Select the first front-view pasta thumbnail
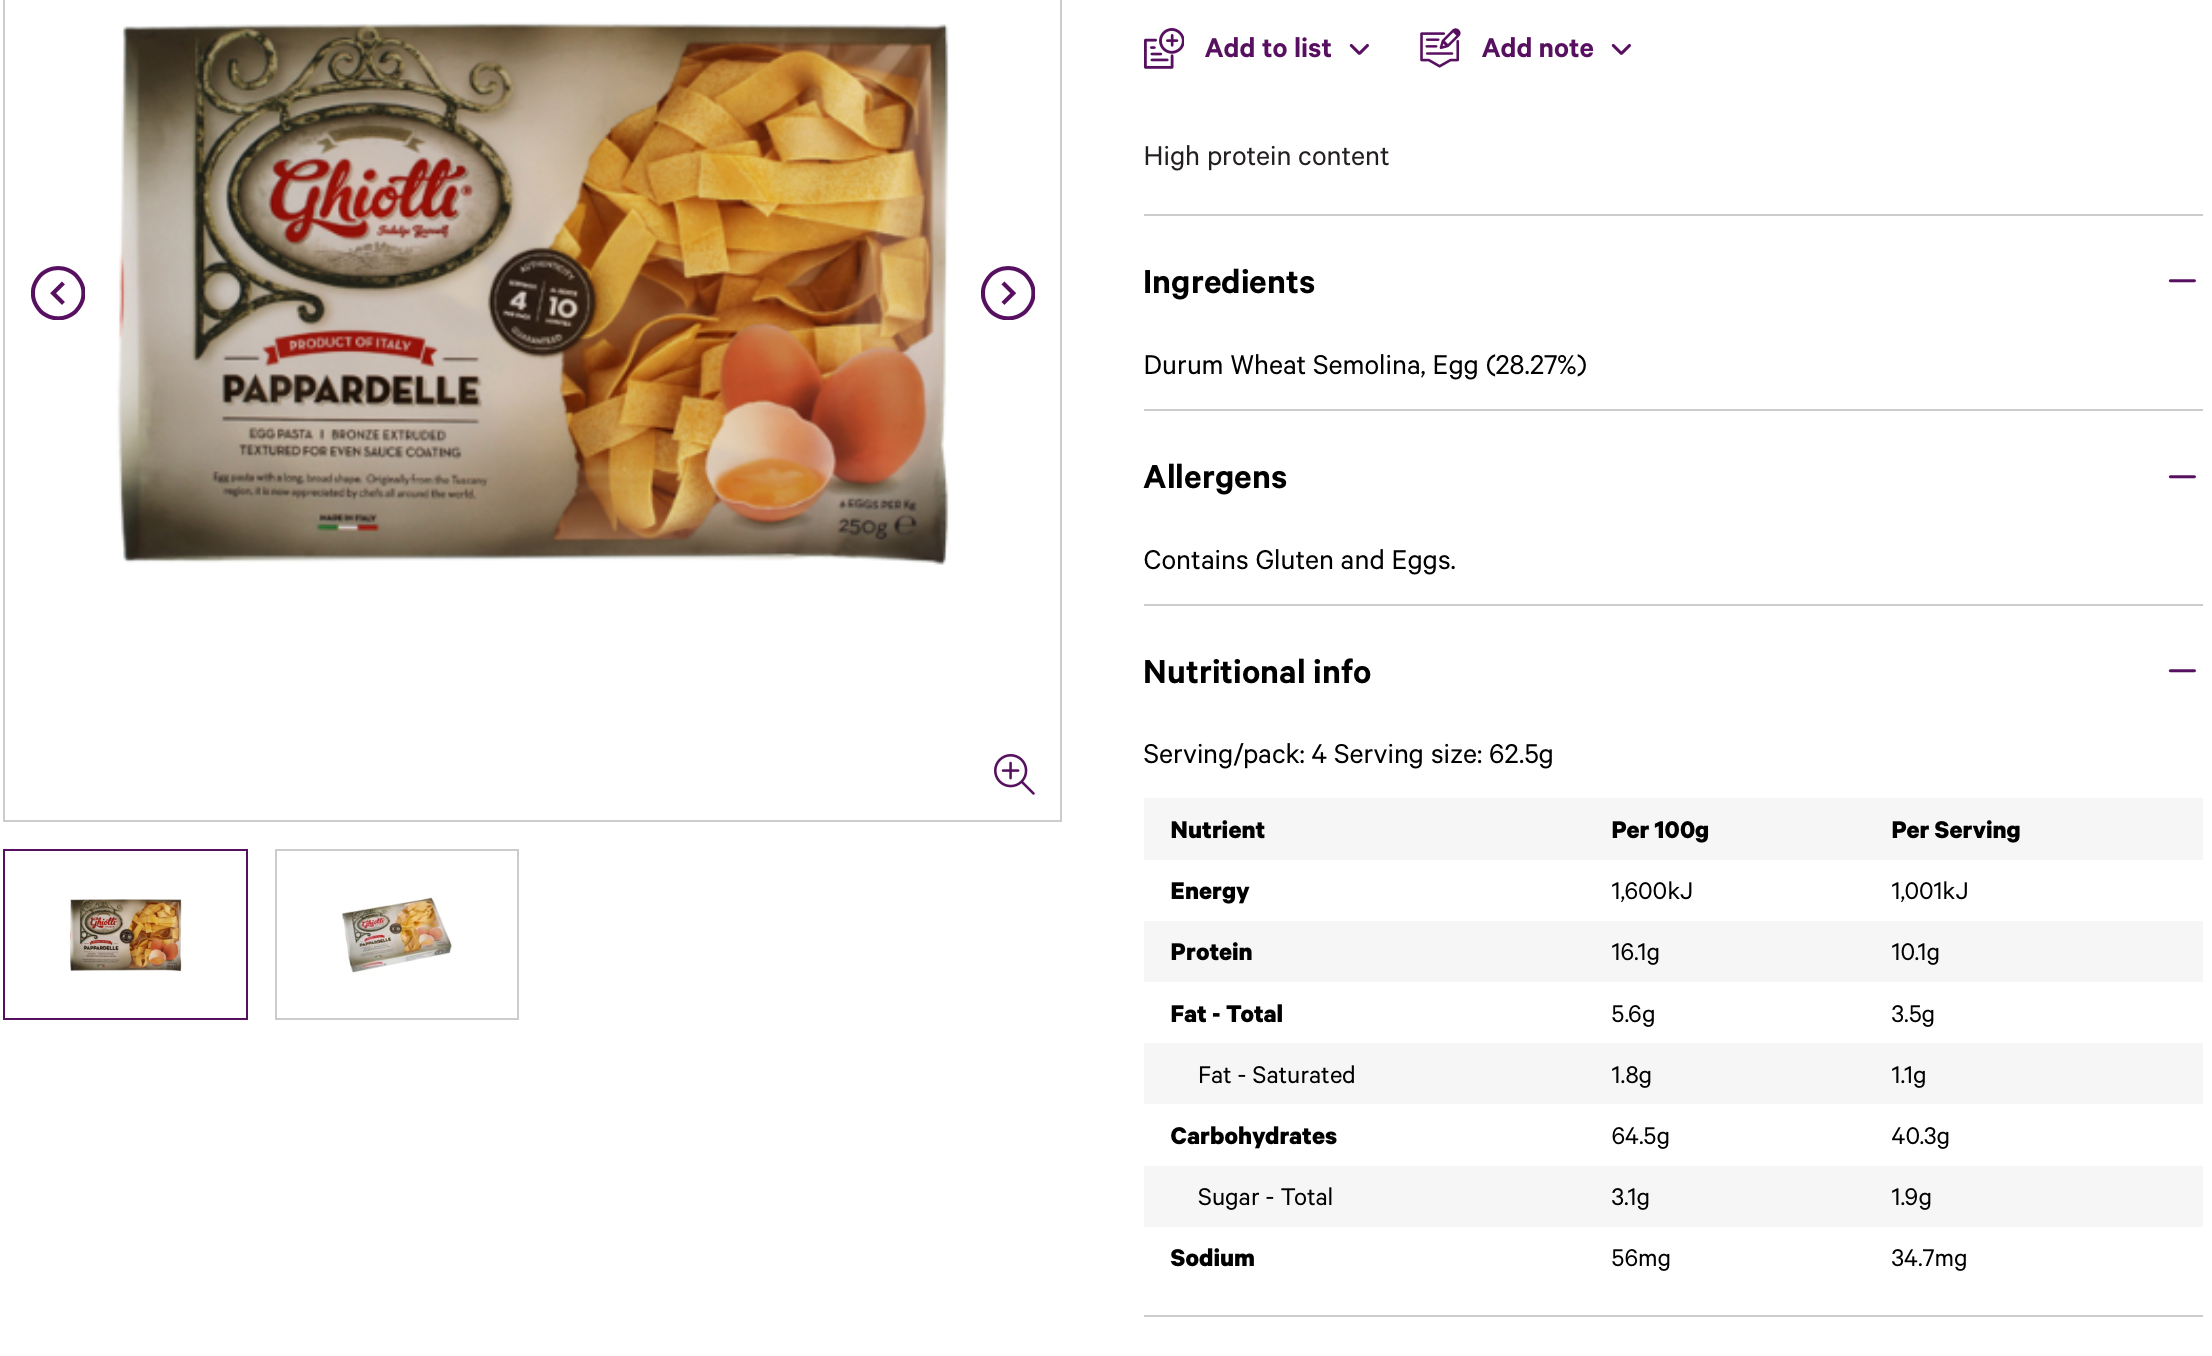 [x=126, y=934]
